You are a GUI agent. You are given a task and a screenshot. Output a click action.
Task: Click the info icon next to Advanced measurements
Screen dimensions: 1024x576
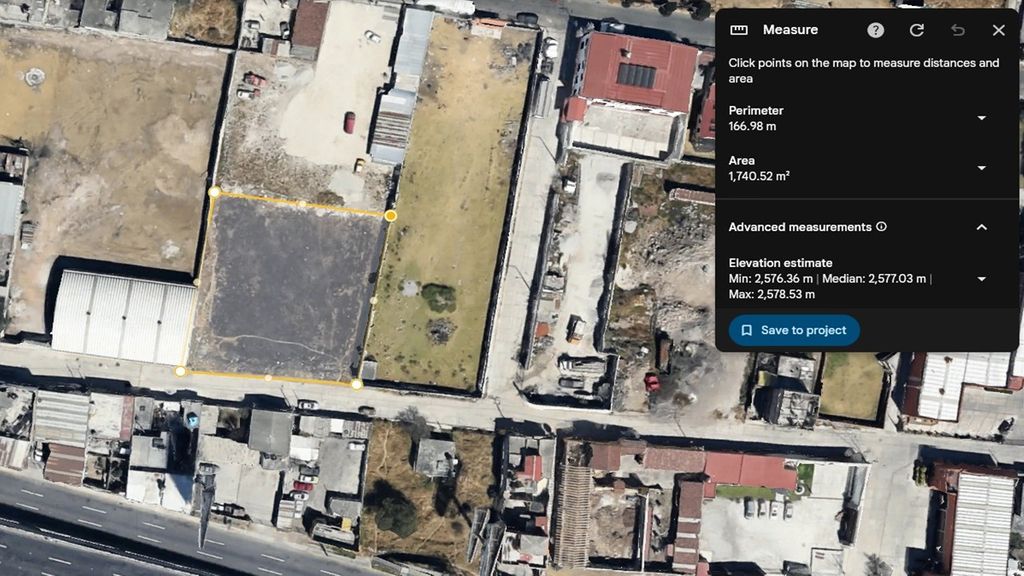click(881, 227)
